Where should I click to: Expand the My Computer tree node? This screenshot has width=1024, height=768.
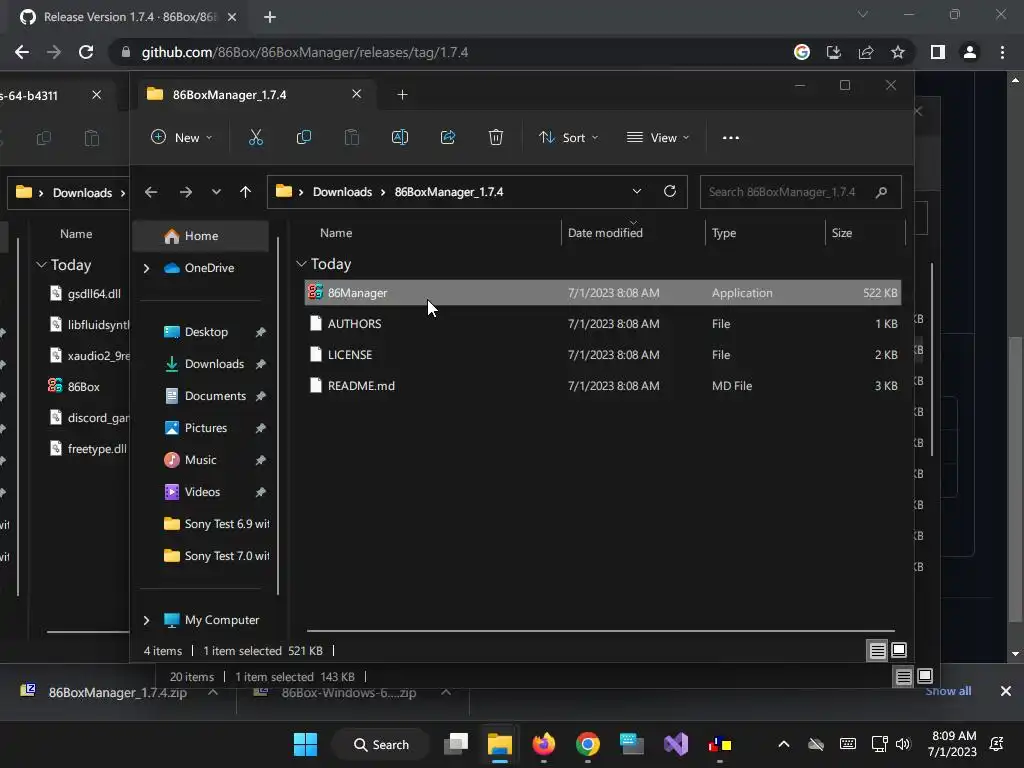click(146, 620)
